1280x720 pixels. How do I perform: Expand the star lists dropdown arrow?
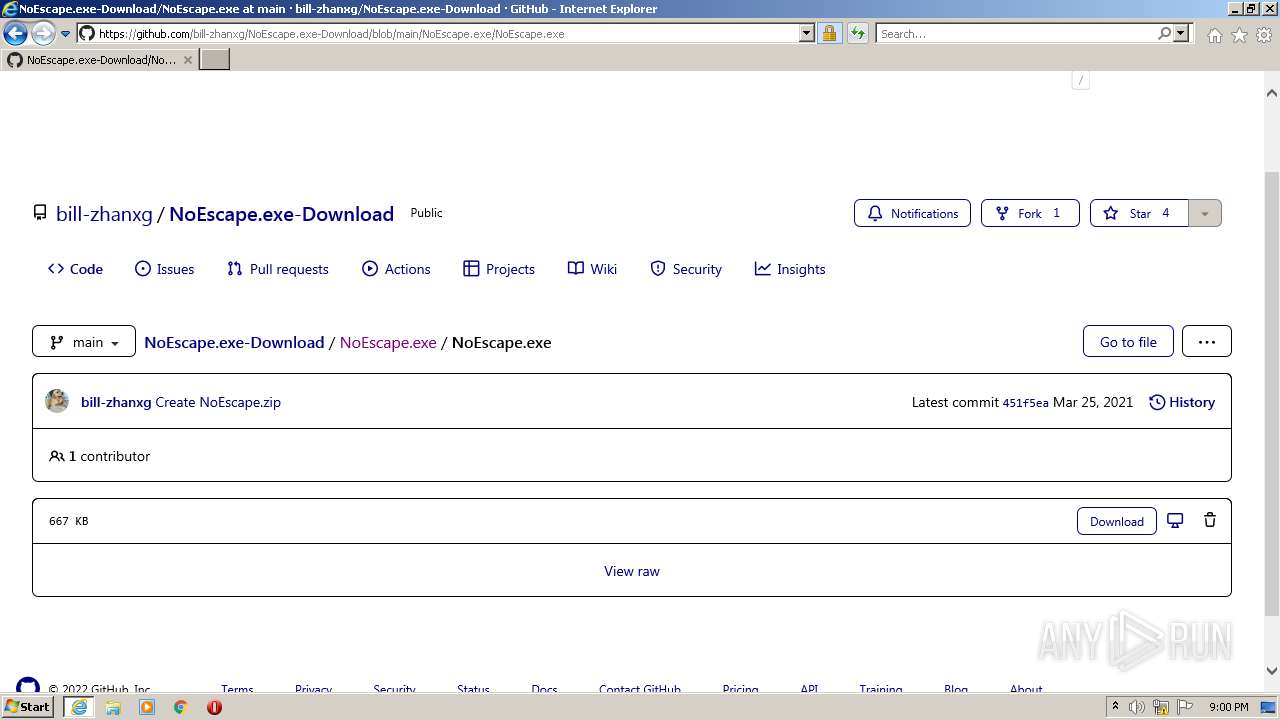[1205, 213]
